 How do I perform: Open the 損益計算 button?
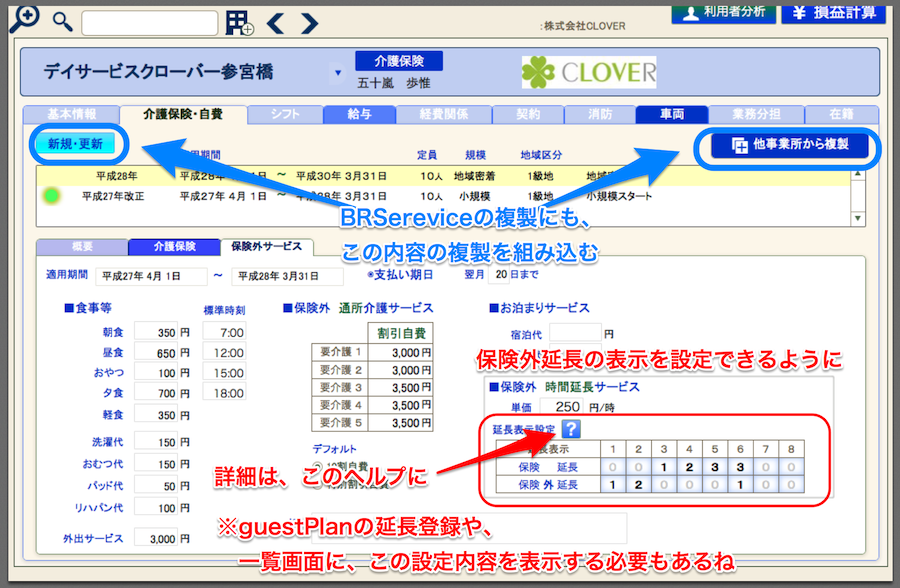(x=833, y=13)
